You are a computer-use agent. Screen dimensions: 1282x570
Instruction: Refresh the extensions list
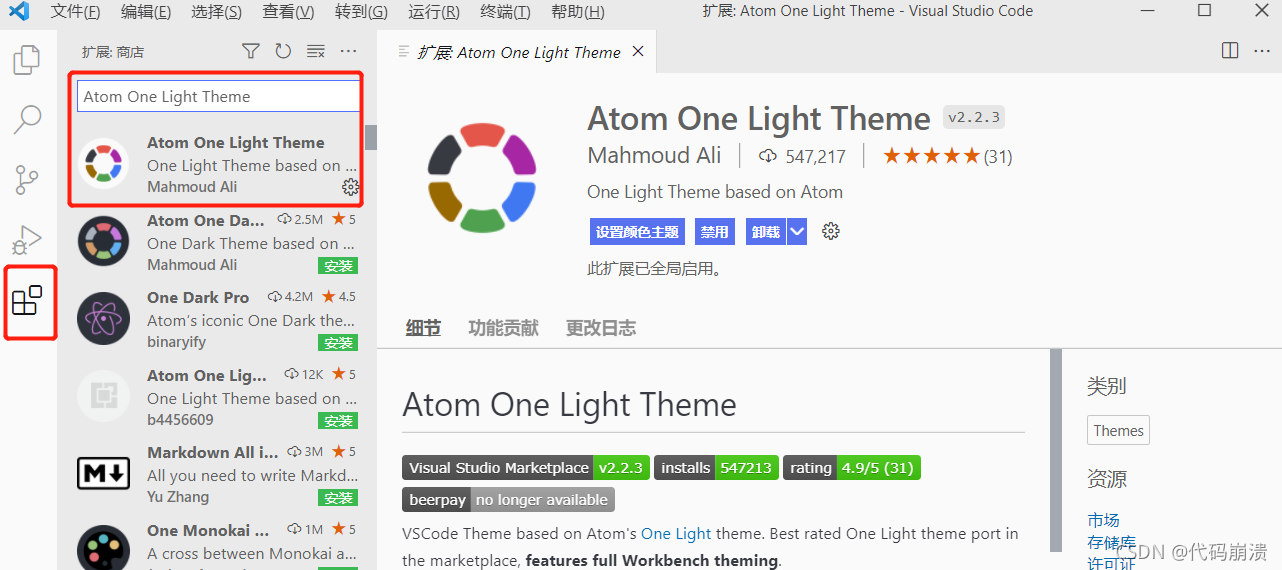pos(283,51)
